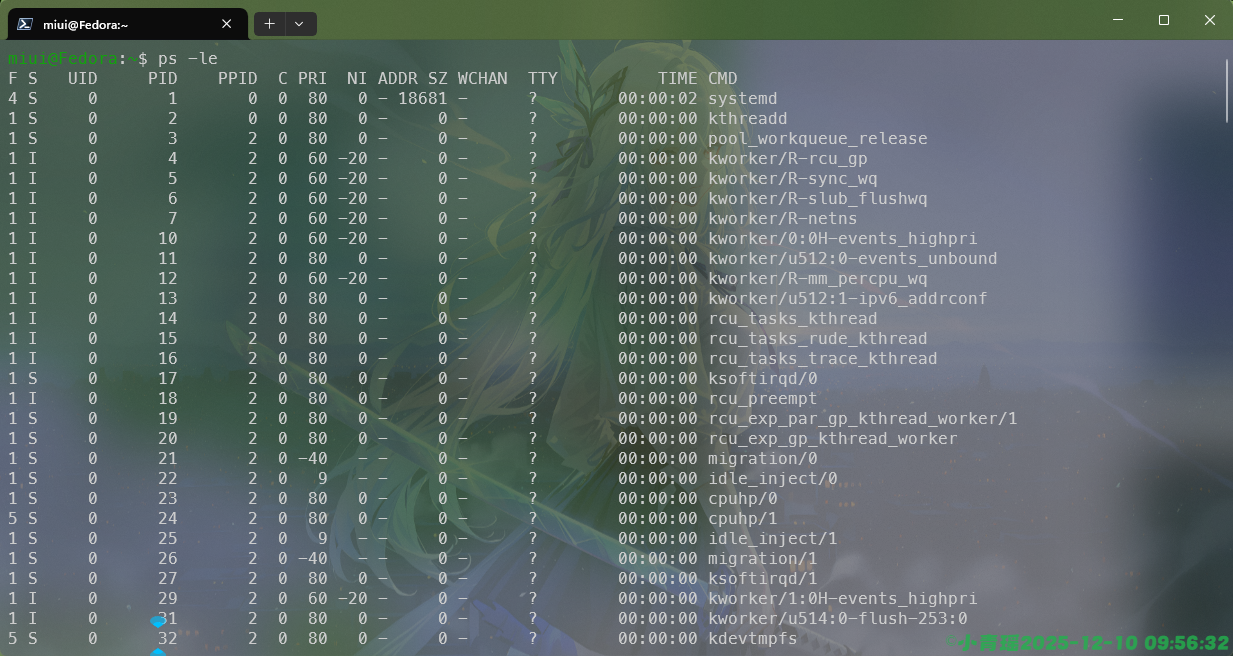Click the miui@Fedora prompt text
This screenshot has height=656, width=1233.
click(62, 59)
